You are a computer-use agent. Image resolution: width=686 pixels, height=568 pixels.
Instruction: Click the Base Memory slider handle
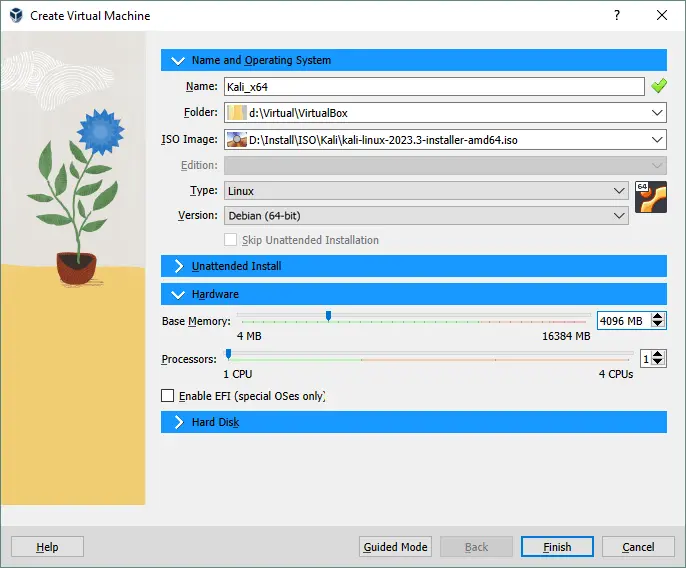tap(329, 316)
